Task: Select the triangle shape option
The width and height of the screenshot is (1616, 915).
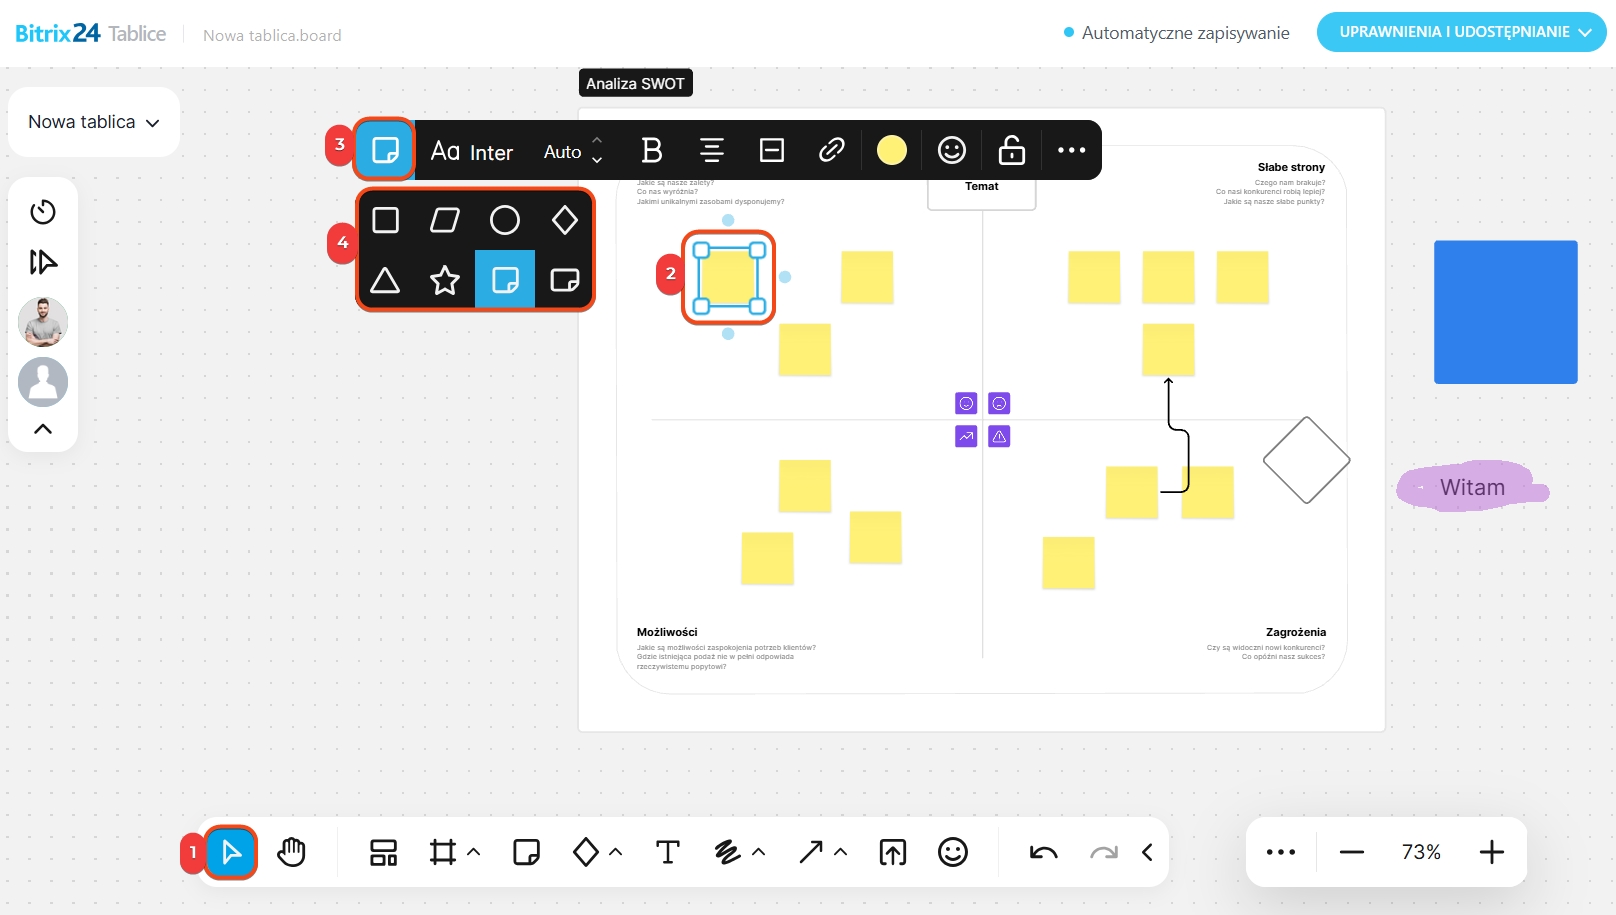Action: coord(385,280)
